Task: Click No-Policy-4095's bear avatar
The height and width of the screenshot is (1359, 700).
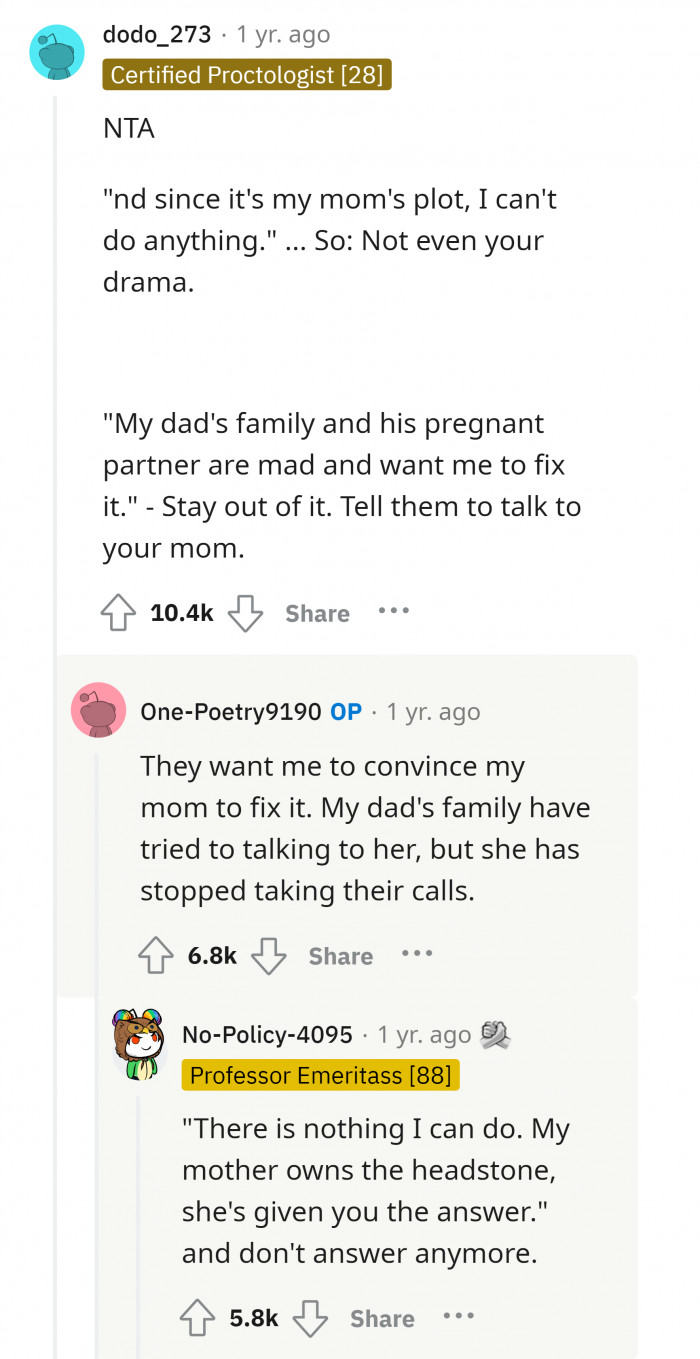Action: coord(139,1044)
